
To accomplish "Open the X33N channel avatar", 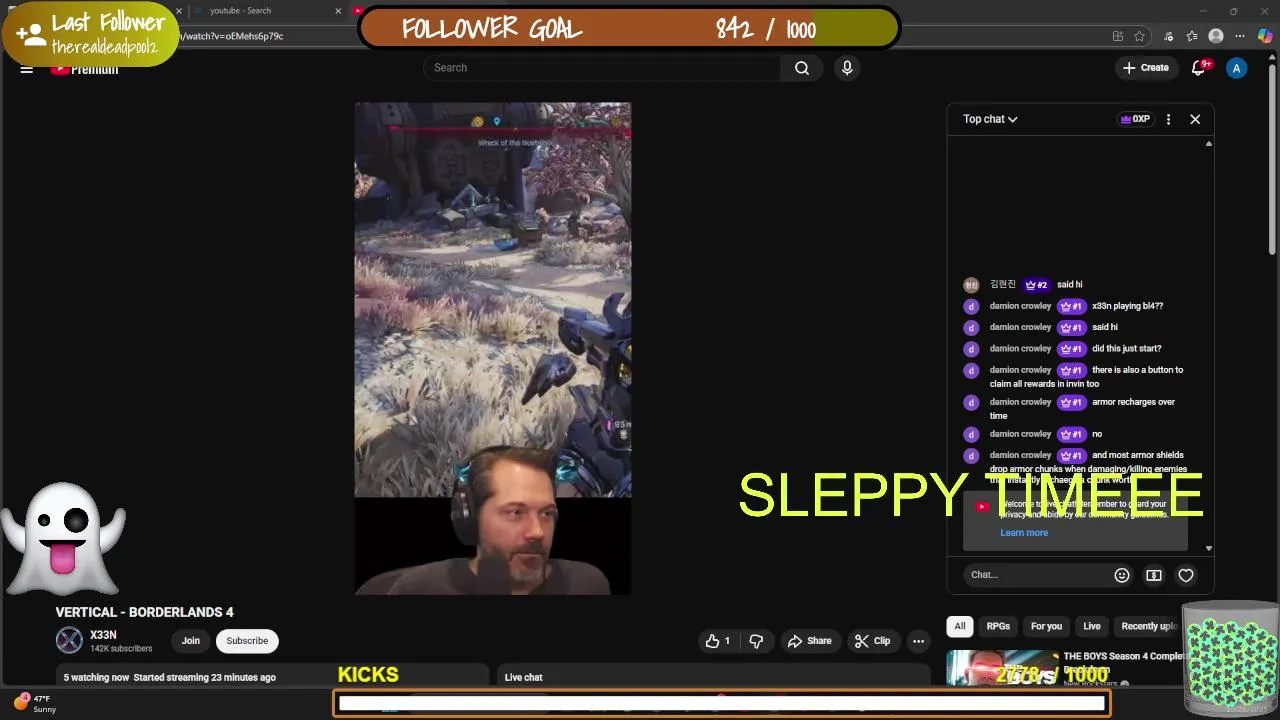I will [69, 640].
